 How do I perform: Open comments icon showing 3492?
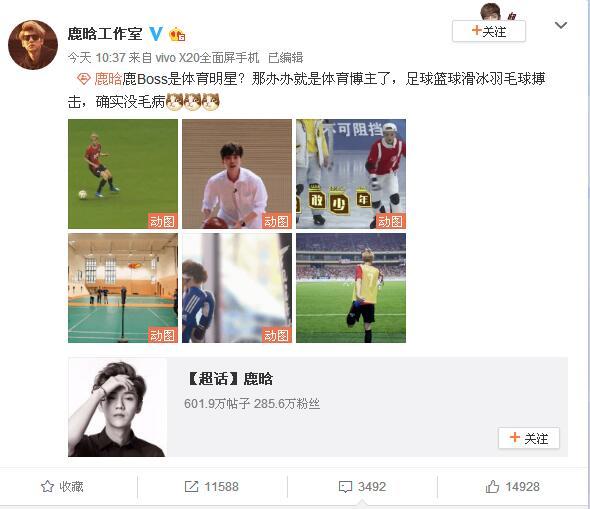click(345, 487)
